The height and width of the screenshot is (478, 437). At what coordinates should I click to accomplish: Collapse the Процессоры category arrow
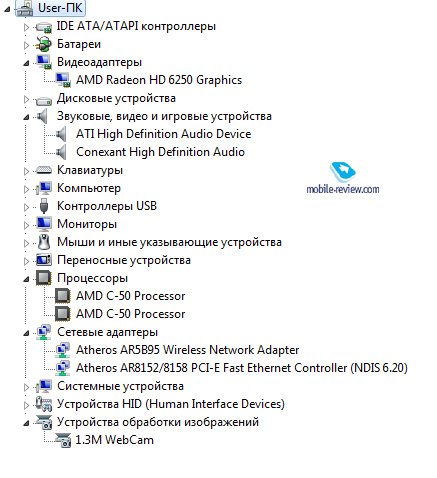pyautogui.click(x=26, y=279)
